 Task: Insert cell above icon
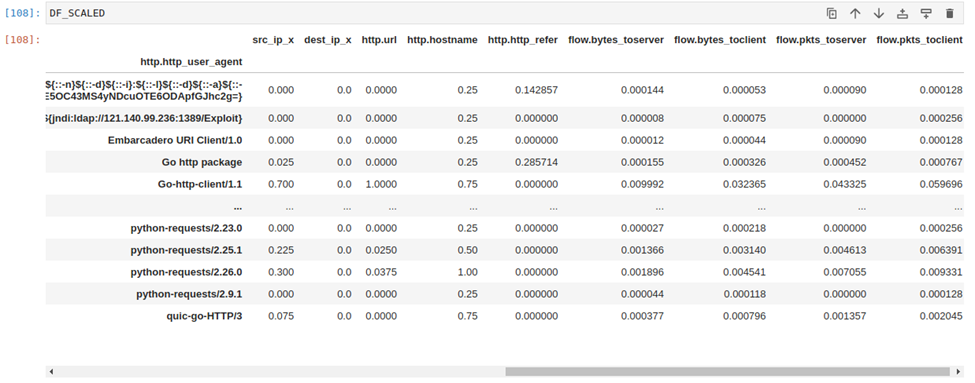[902, 13]
